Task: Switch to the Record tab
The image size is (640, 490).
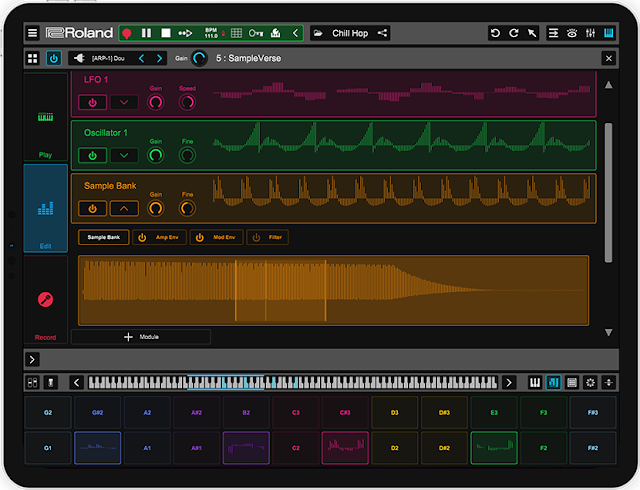Action: tap(45, 300)
